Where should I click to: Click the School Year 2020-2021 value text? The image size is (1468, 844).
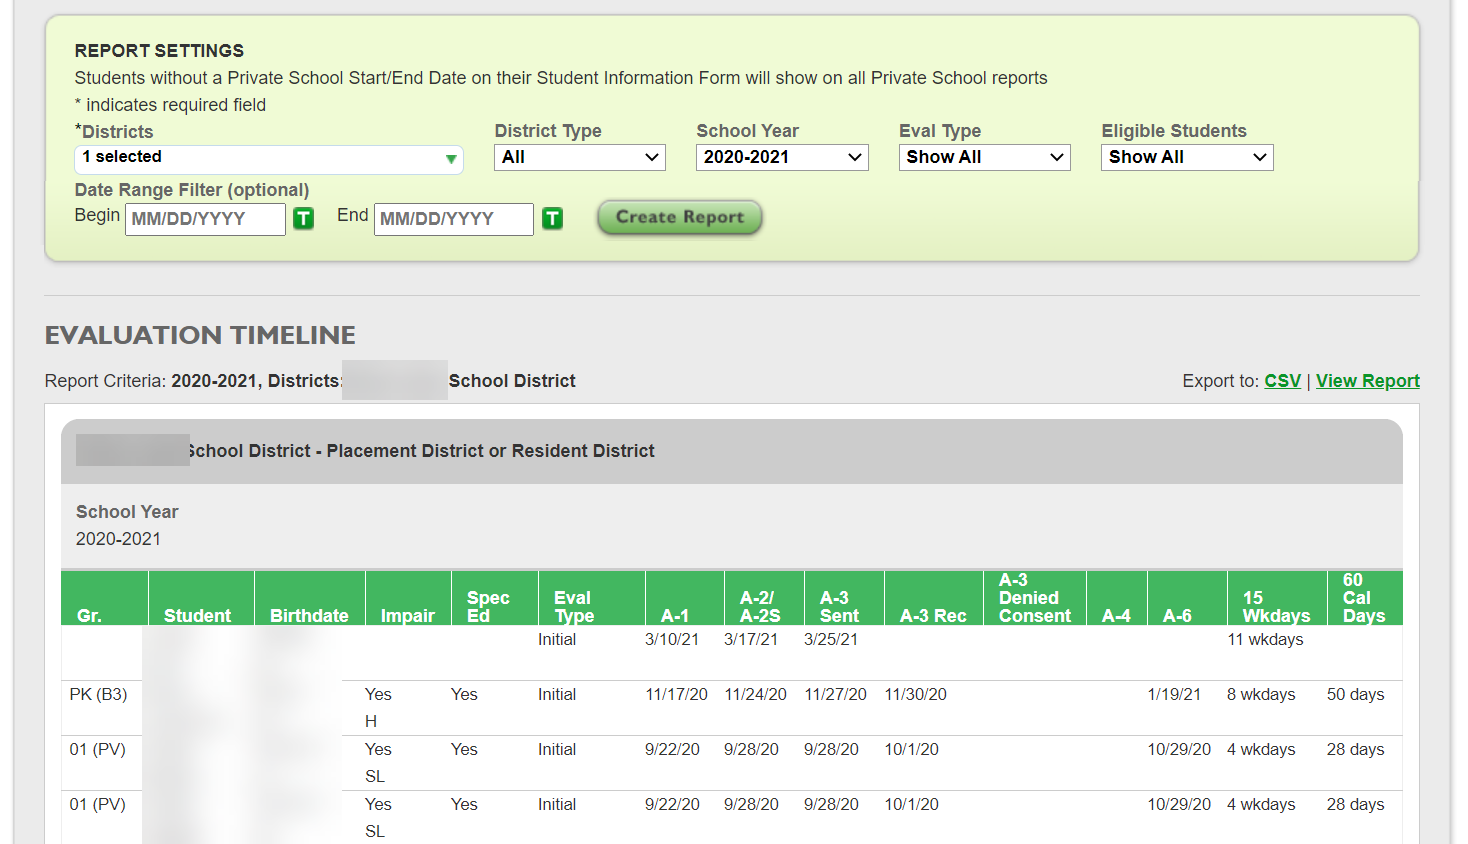[118, 539]
